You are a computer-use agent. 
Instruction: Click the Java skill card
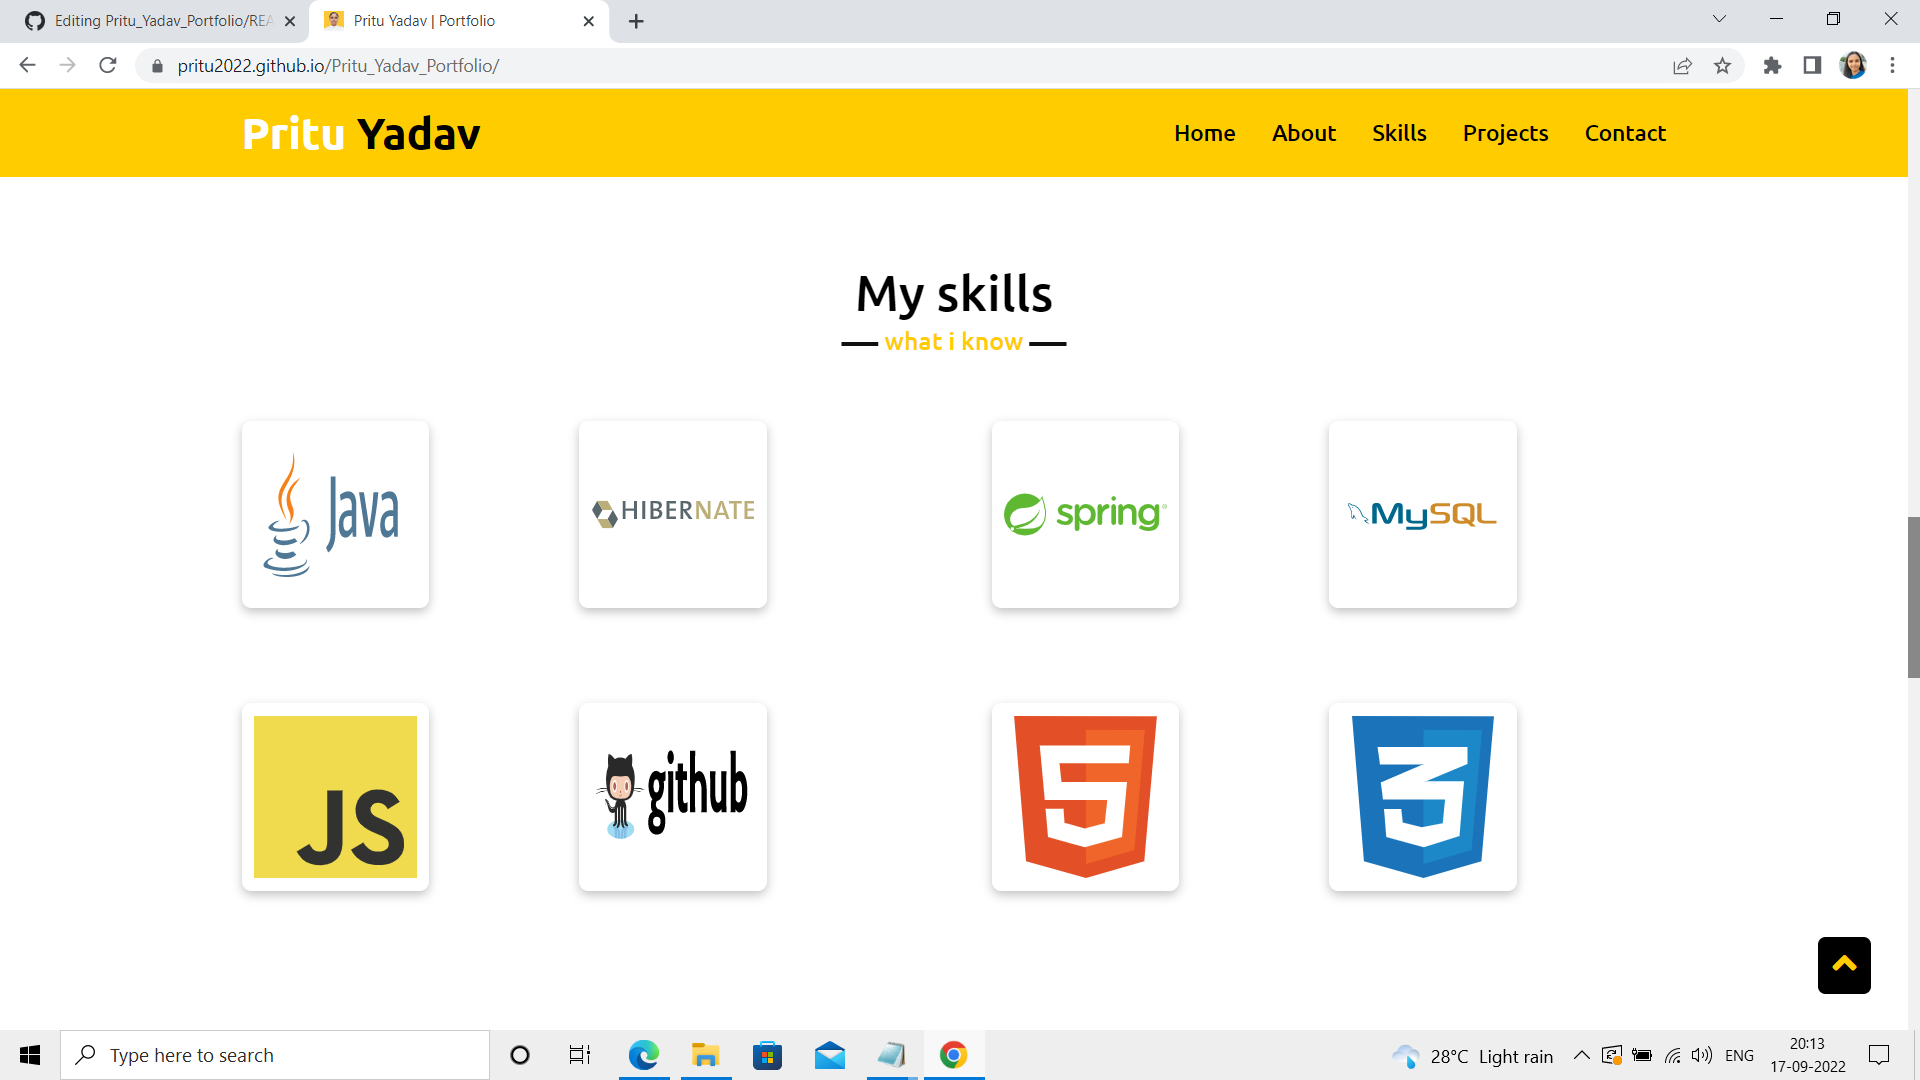335,514
